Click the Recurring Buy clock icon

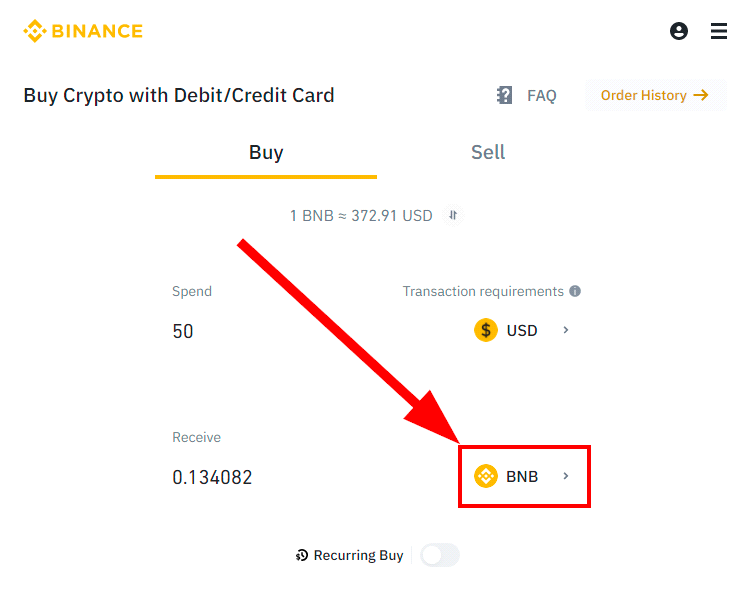click(x=302, y=556)
